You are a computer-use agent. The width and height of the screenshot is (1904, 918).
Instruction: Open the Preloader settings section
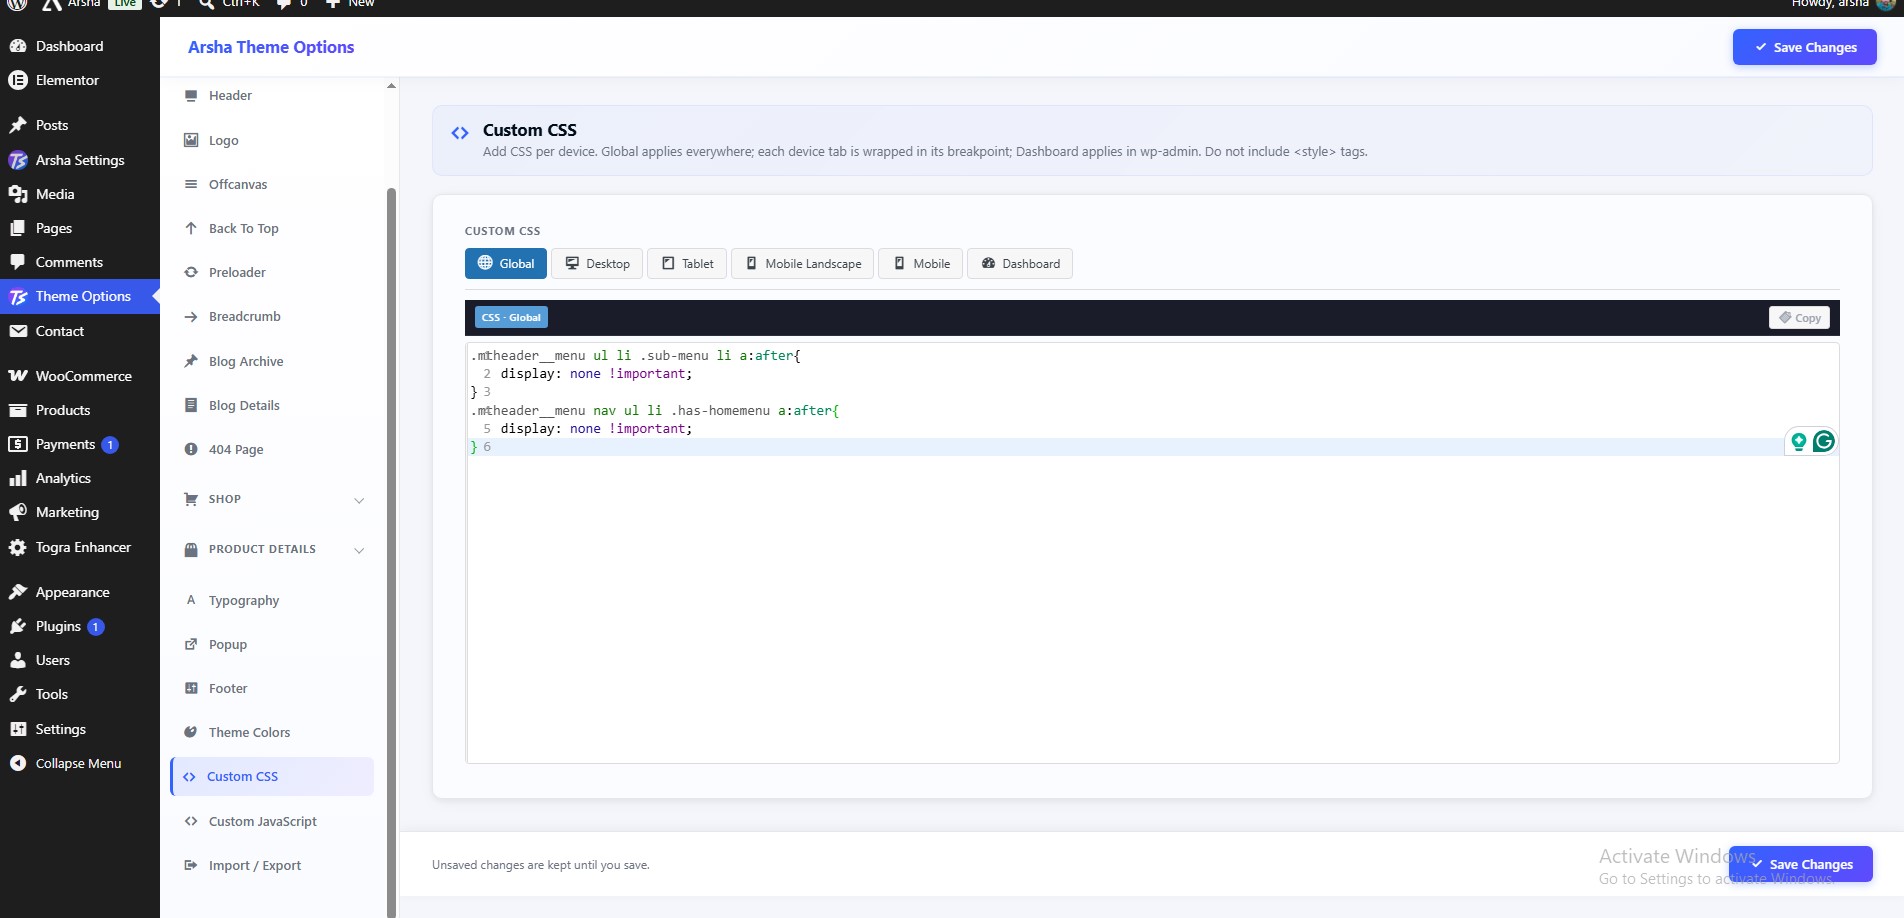[x=237, y=272]
